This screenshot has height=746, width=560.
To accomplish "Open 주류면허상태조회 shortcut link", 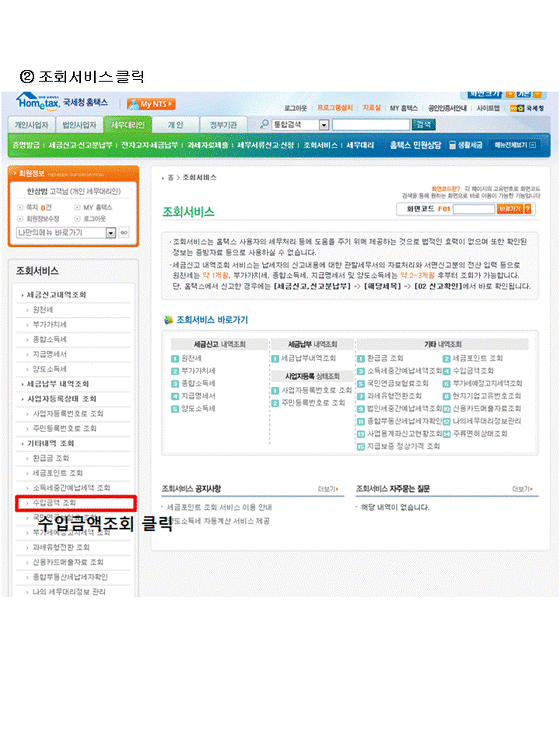I will [x=480, y=433].
